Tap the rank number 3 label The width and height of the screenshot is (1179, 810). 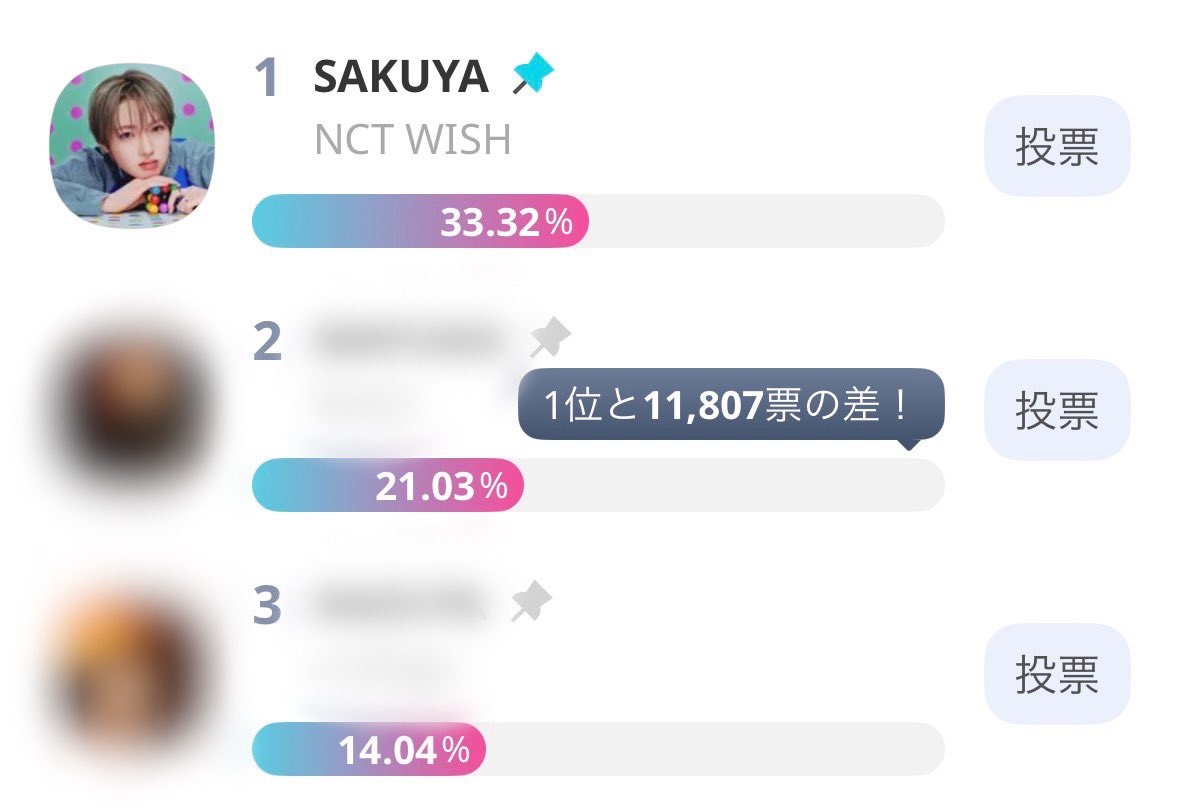(x=268, y=605)
